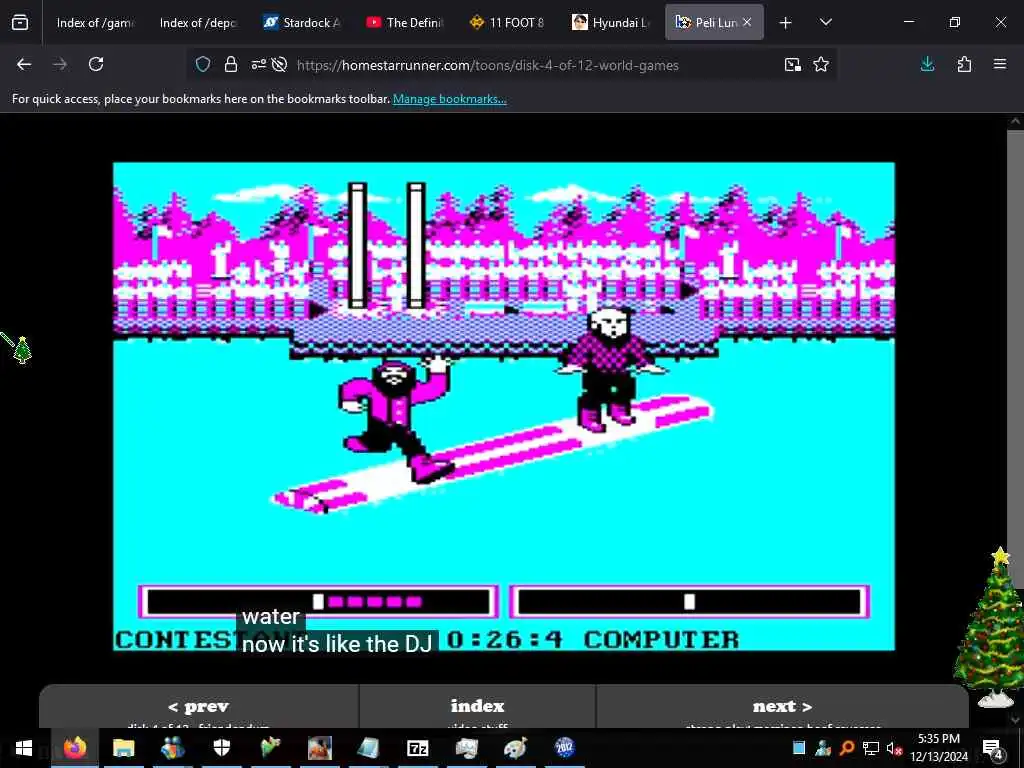This screenshot has width=1024, height=768.
Task: Open a new tab with the plus button
Action: 786,23
